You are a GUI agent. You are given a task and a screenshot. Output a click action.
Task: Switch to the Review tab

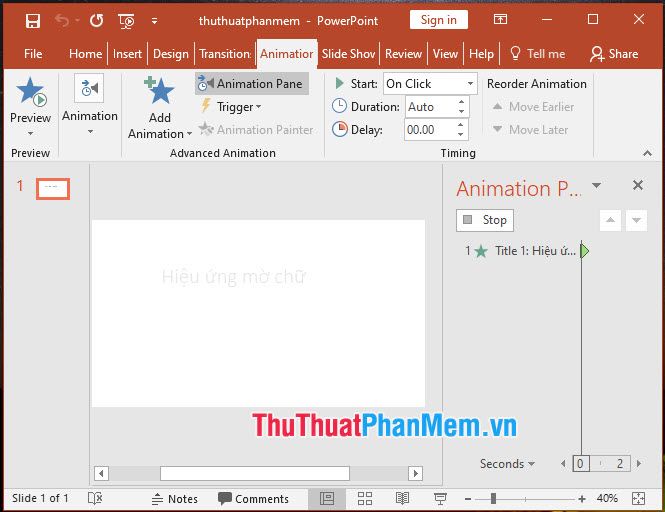coord(403,54)
